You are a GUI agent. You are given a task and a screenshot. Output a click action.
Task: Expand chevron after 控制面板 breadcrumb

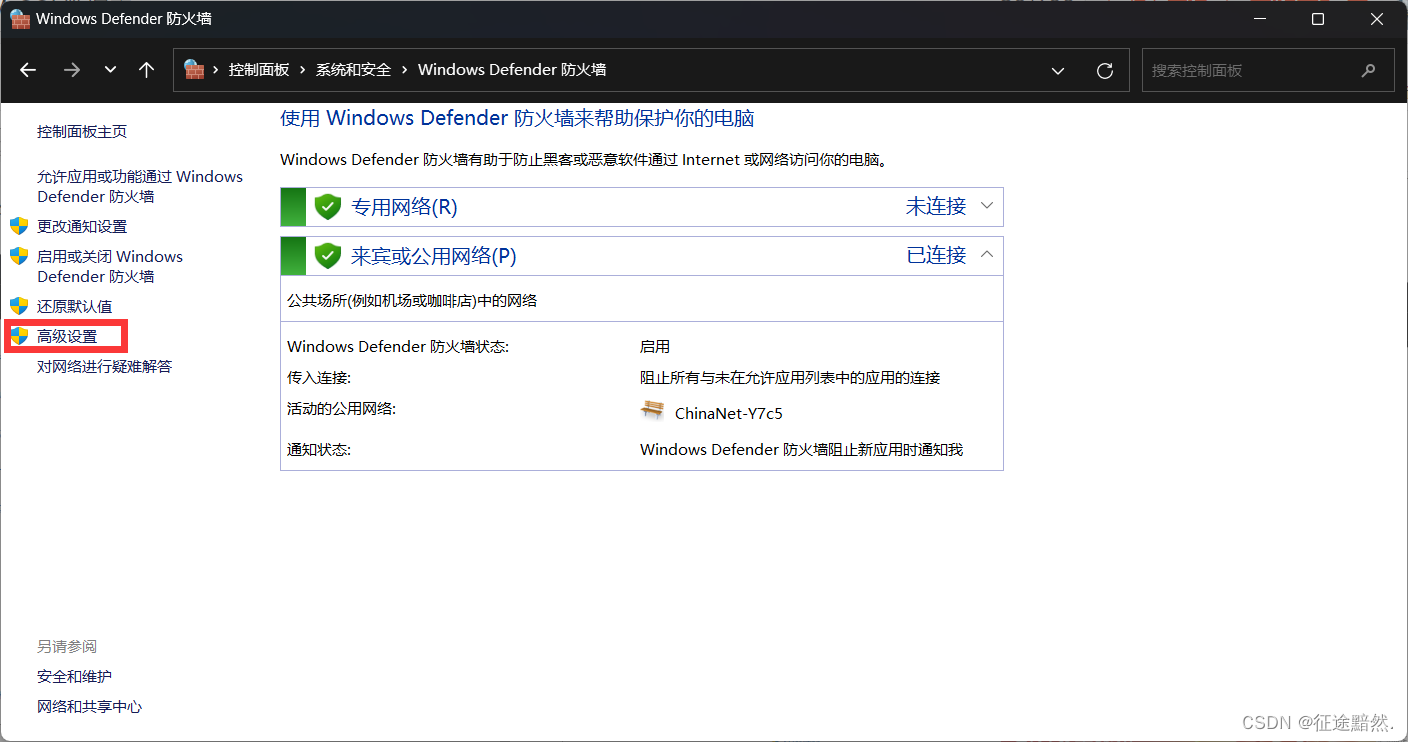[303, 70]
